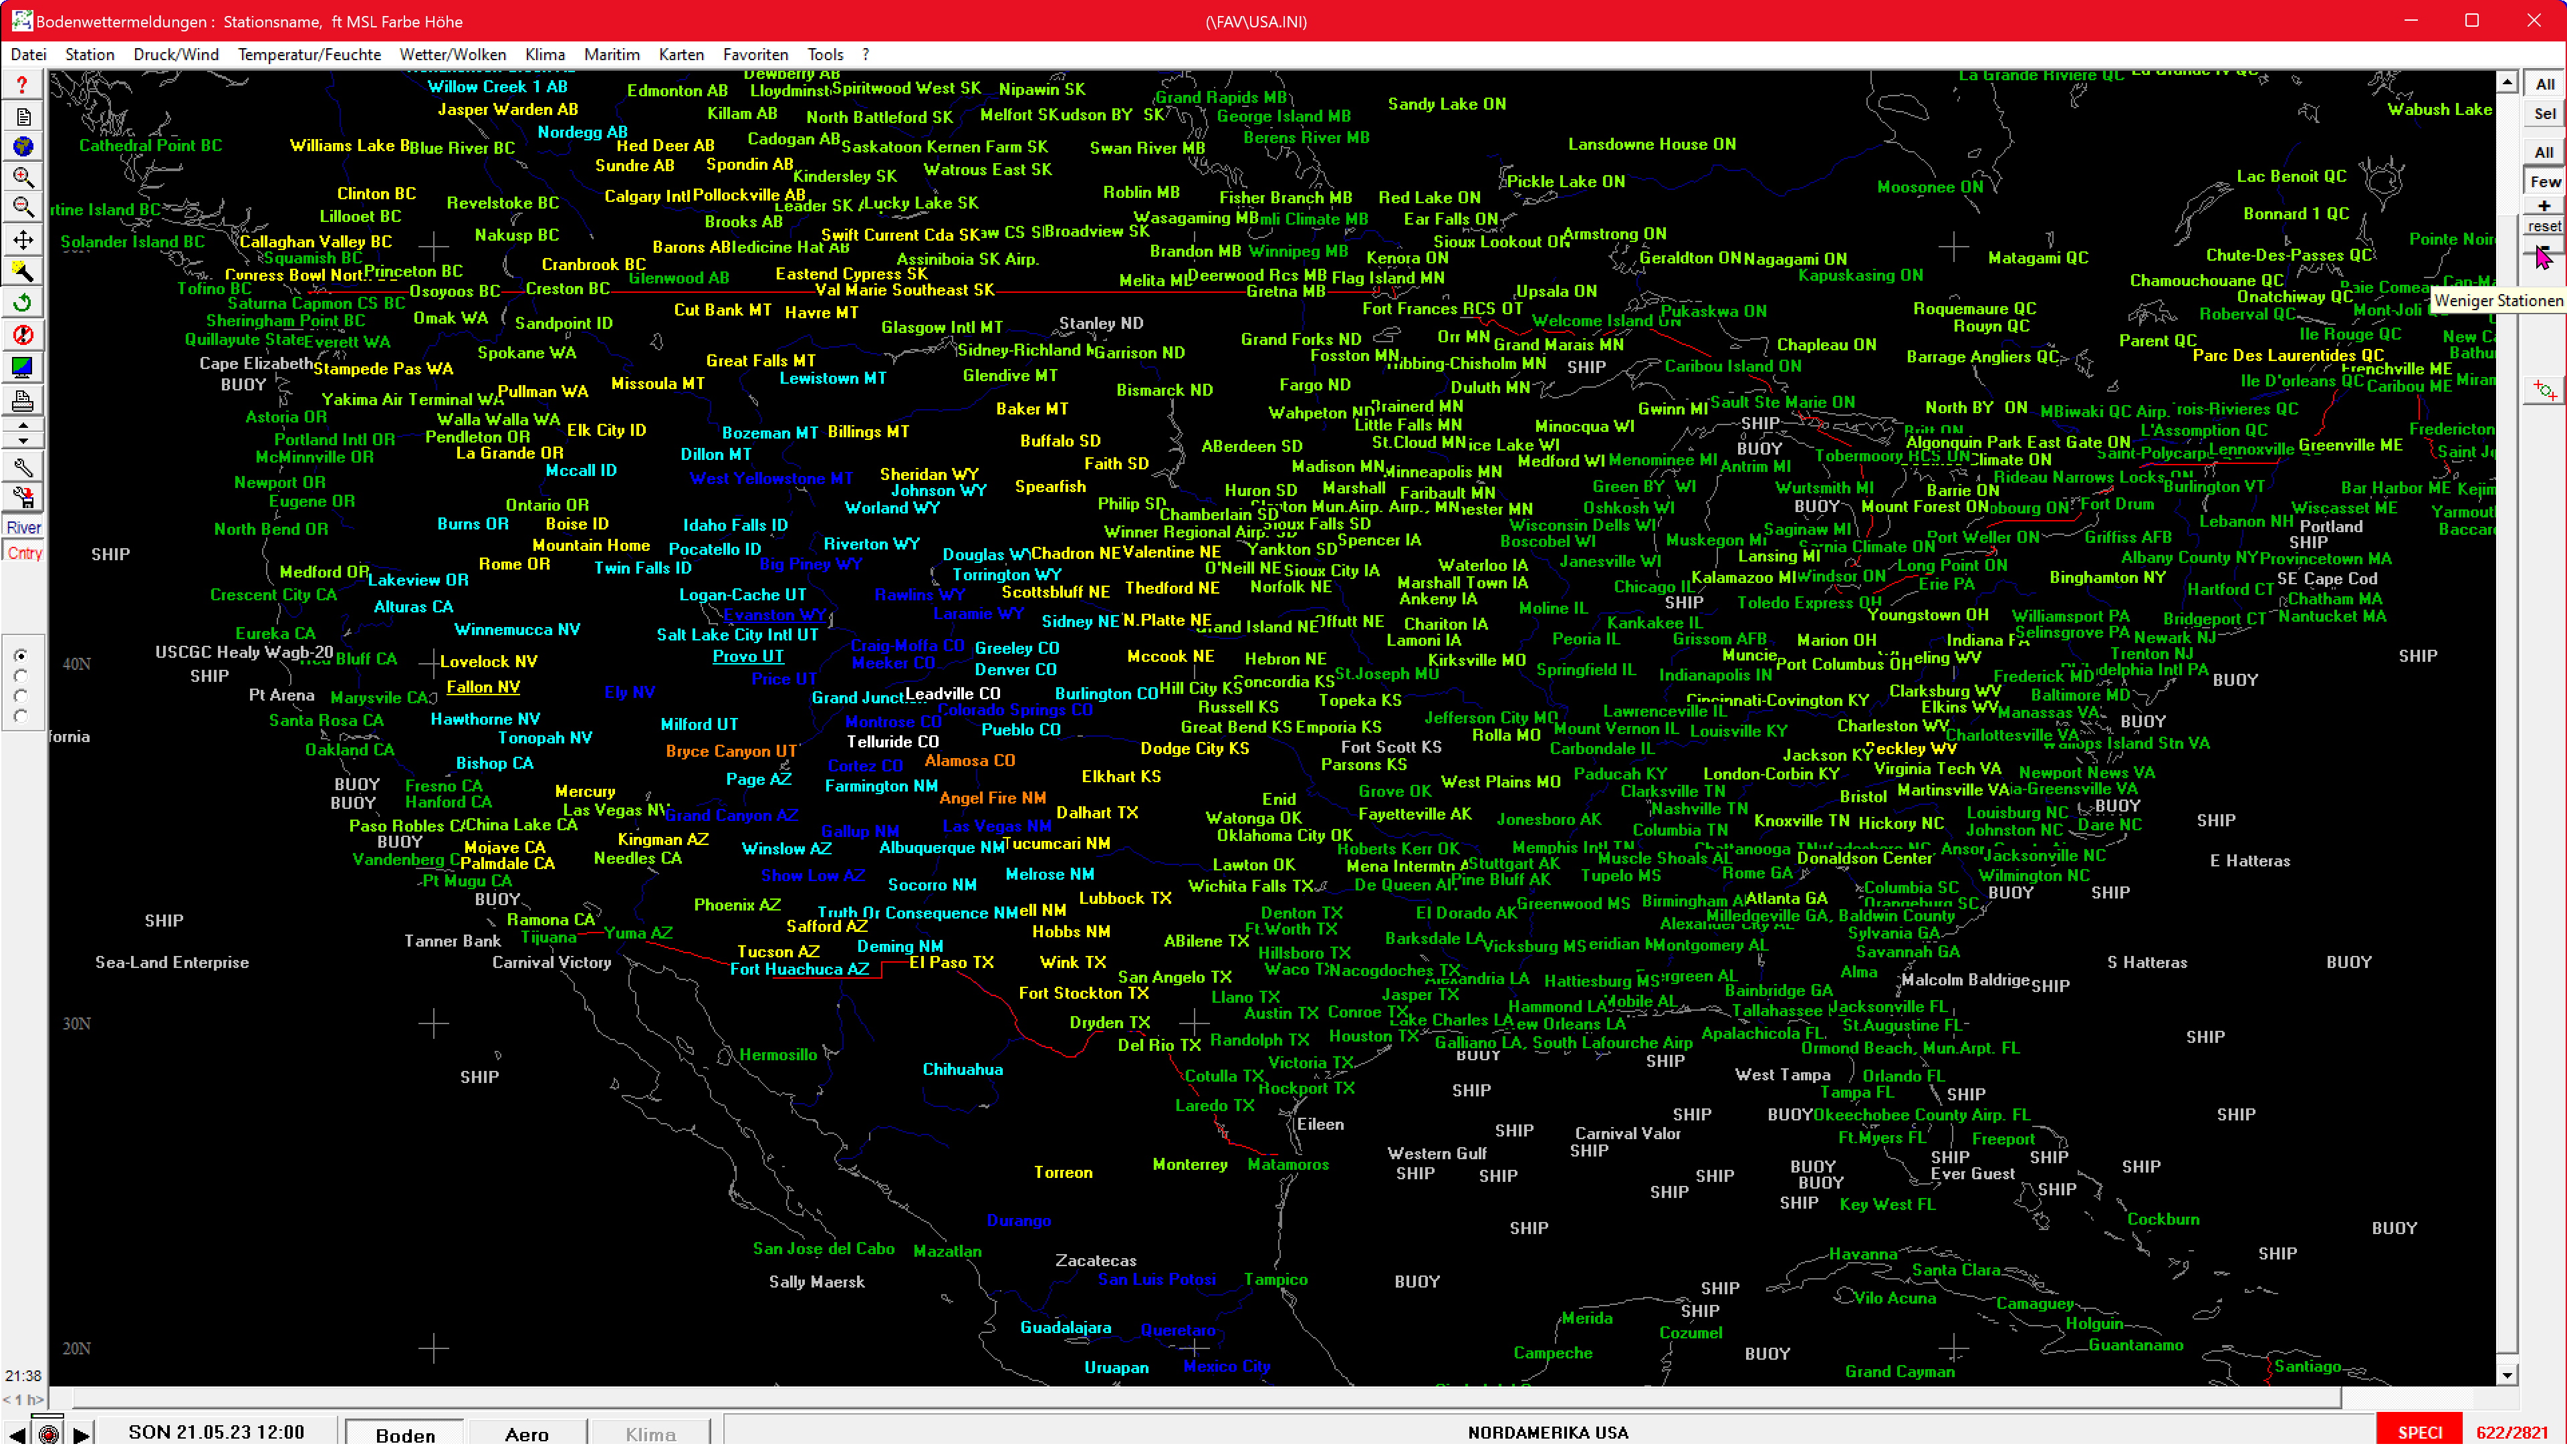Click the red prohibition exclamation icon
Viewport: 2567px width, 1456px height.
[22, 336]
